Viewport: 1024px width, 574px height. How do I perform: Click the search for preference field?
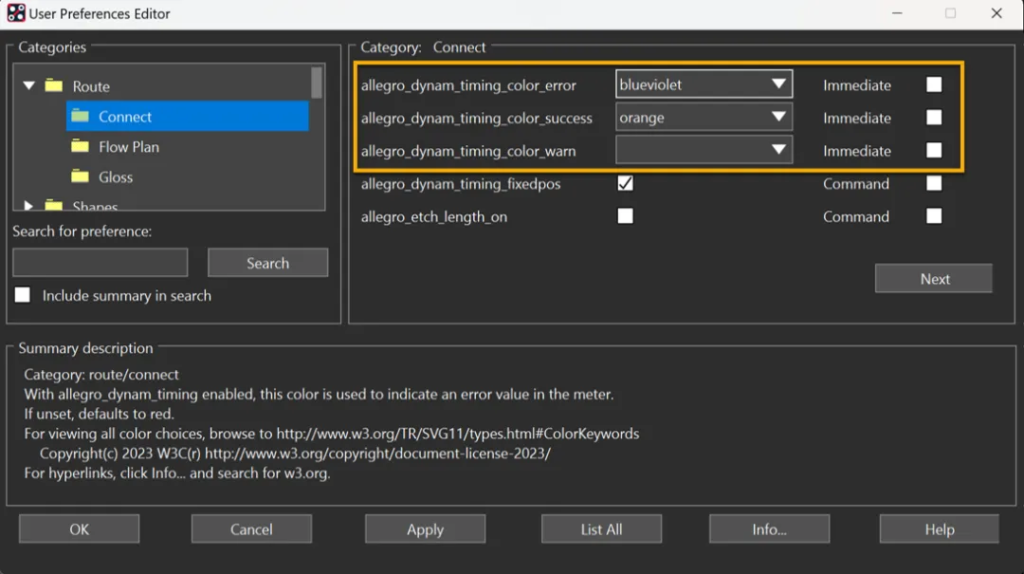(x=100, y=263)
